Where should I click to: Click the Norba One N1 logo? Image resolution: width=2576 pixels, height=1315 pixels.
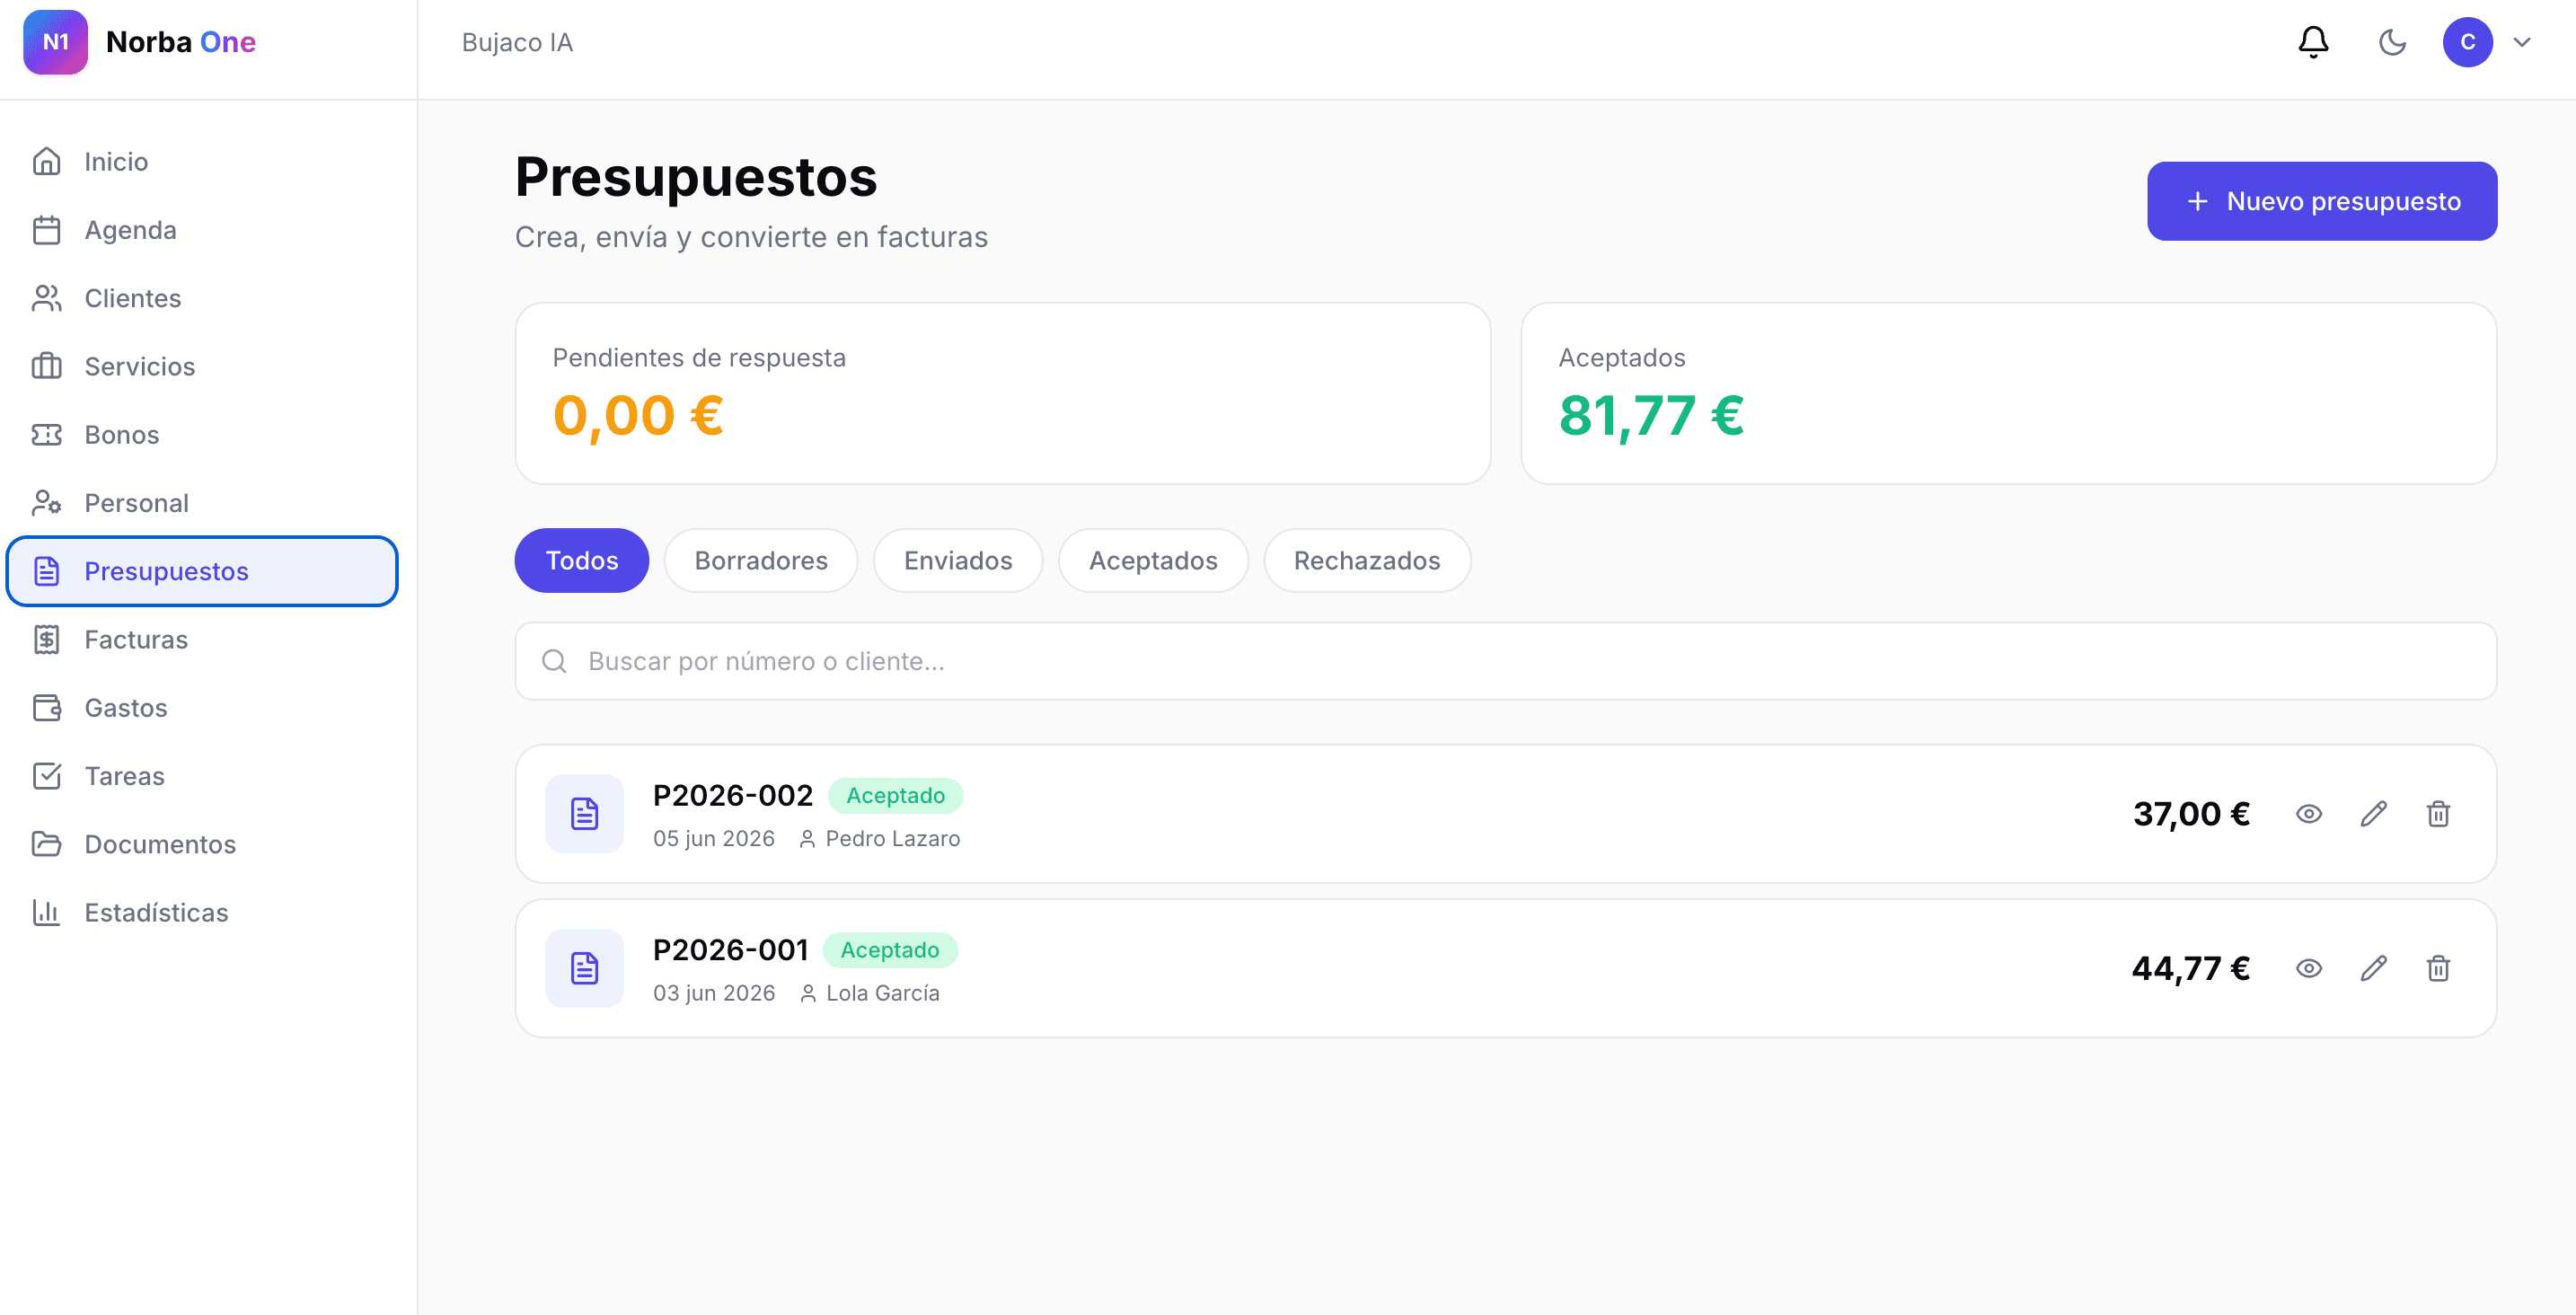pyautogui.click(x=55, y=42)
